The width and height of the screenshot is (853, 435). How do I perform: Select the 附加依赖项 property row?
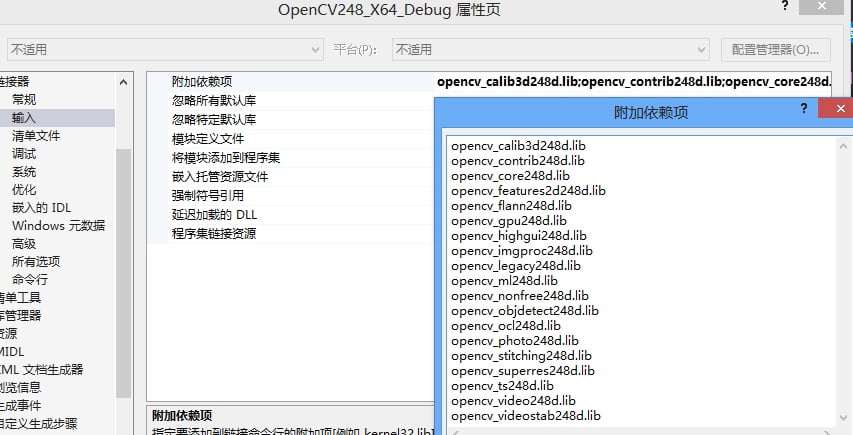tap(202, 82)
